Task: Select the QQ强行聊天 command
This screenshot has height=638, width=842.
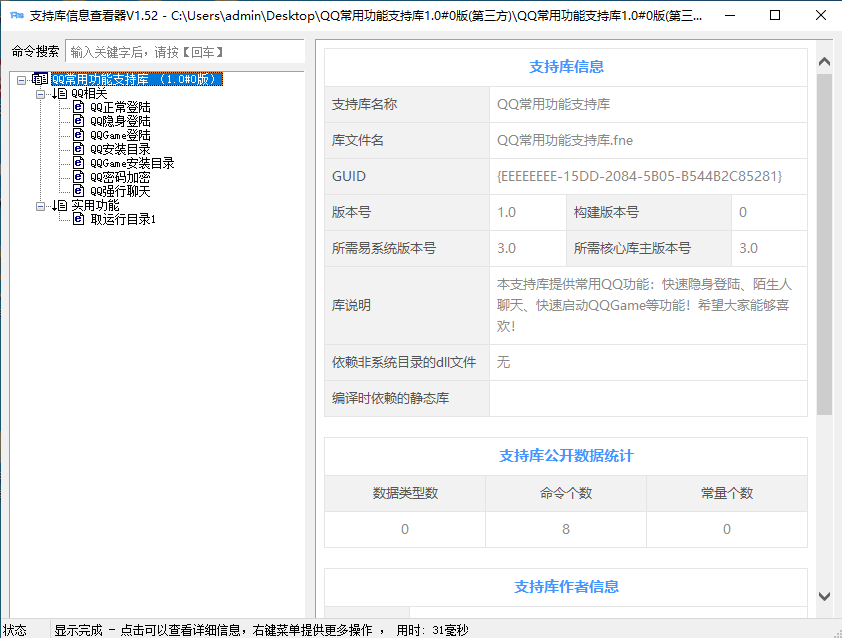Action: pyautogui.click(x=120, y=191)
